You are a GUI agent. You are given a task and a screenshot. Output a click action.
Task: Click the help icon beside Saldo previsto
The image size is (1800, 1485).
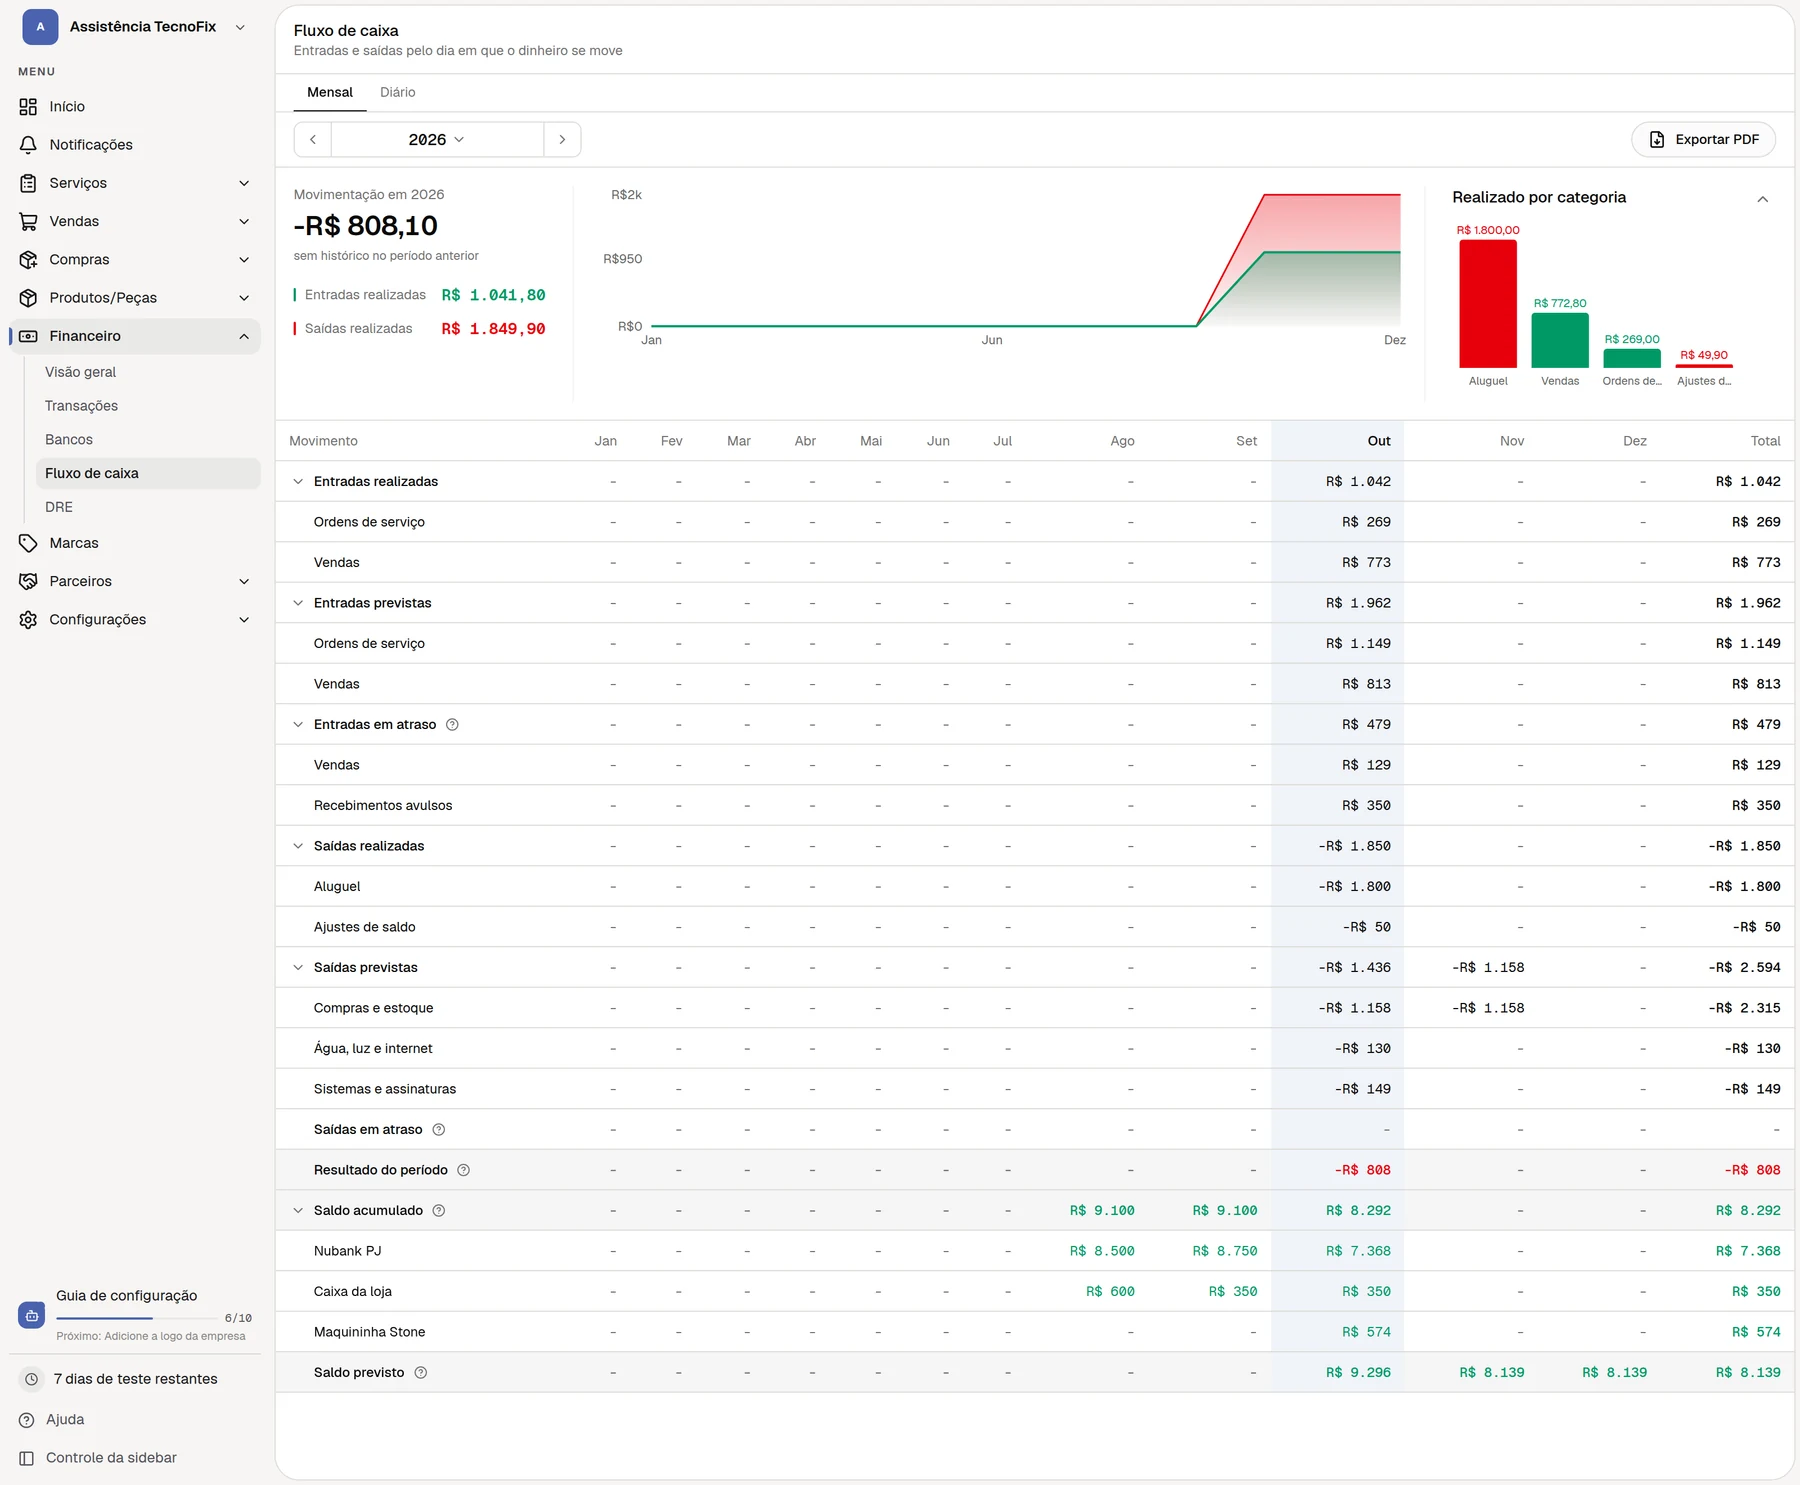pyautogui.click(x=420, y=1373)
